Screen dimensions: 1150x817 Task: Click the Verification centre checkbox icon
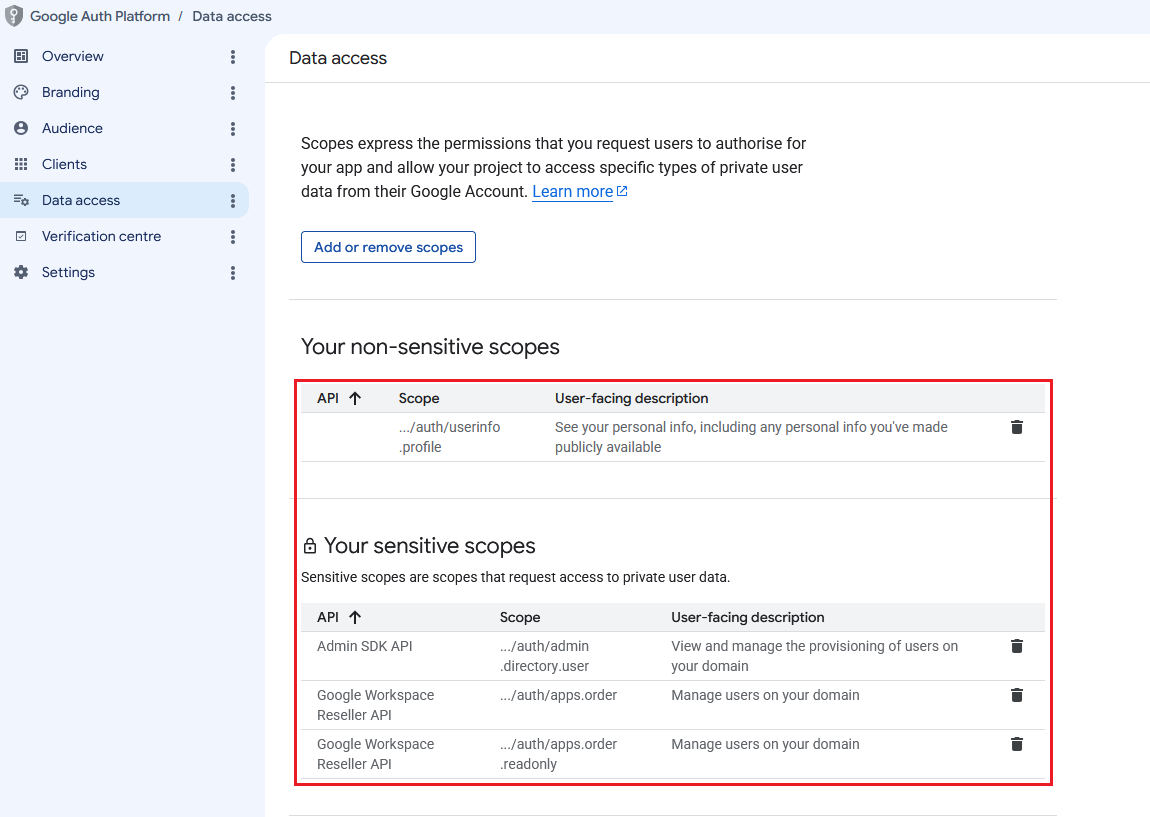21,236
